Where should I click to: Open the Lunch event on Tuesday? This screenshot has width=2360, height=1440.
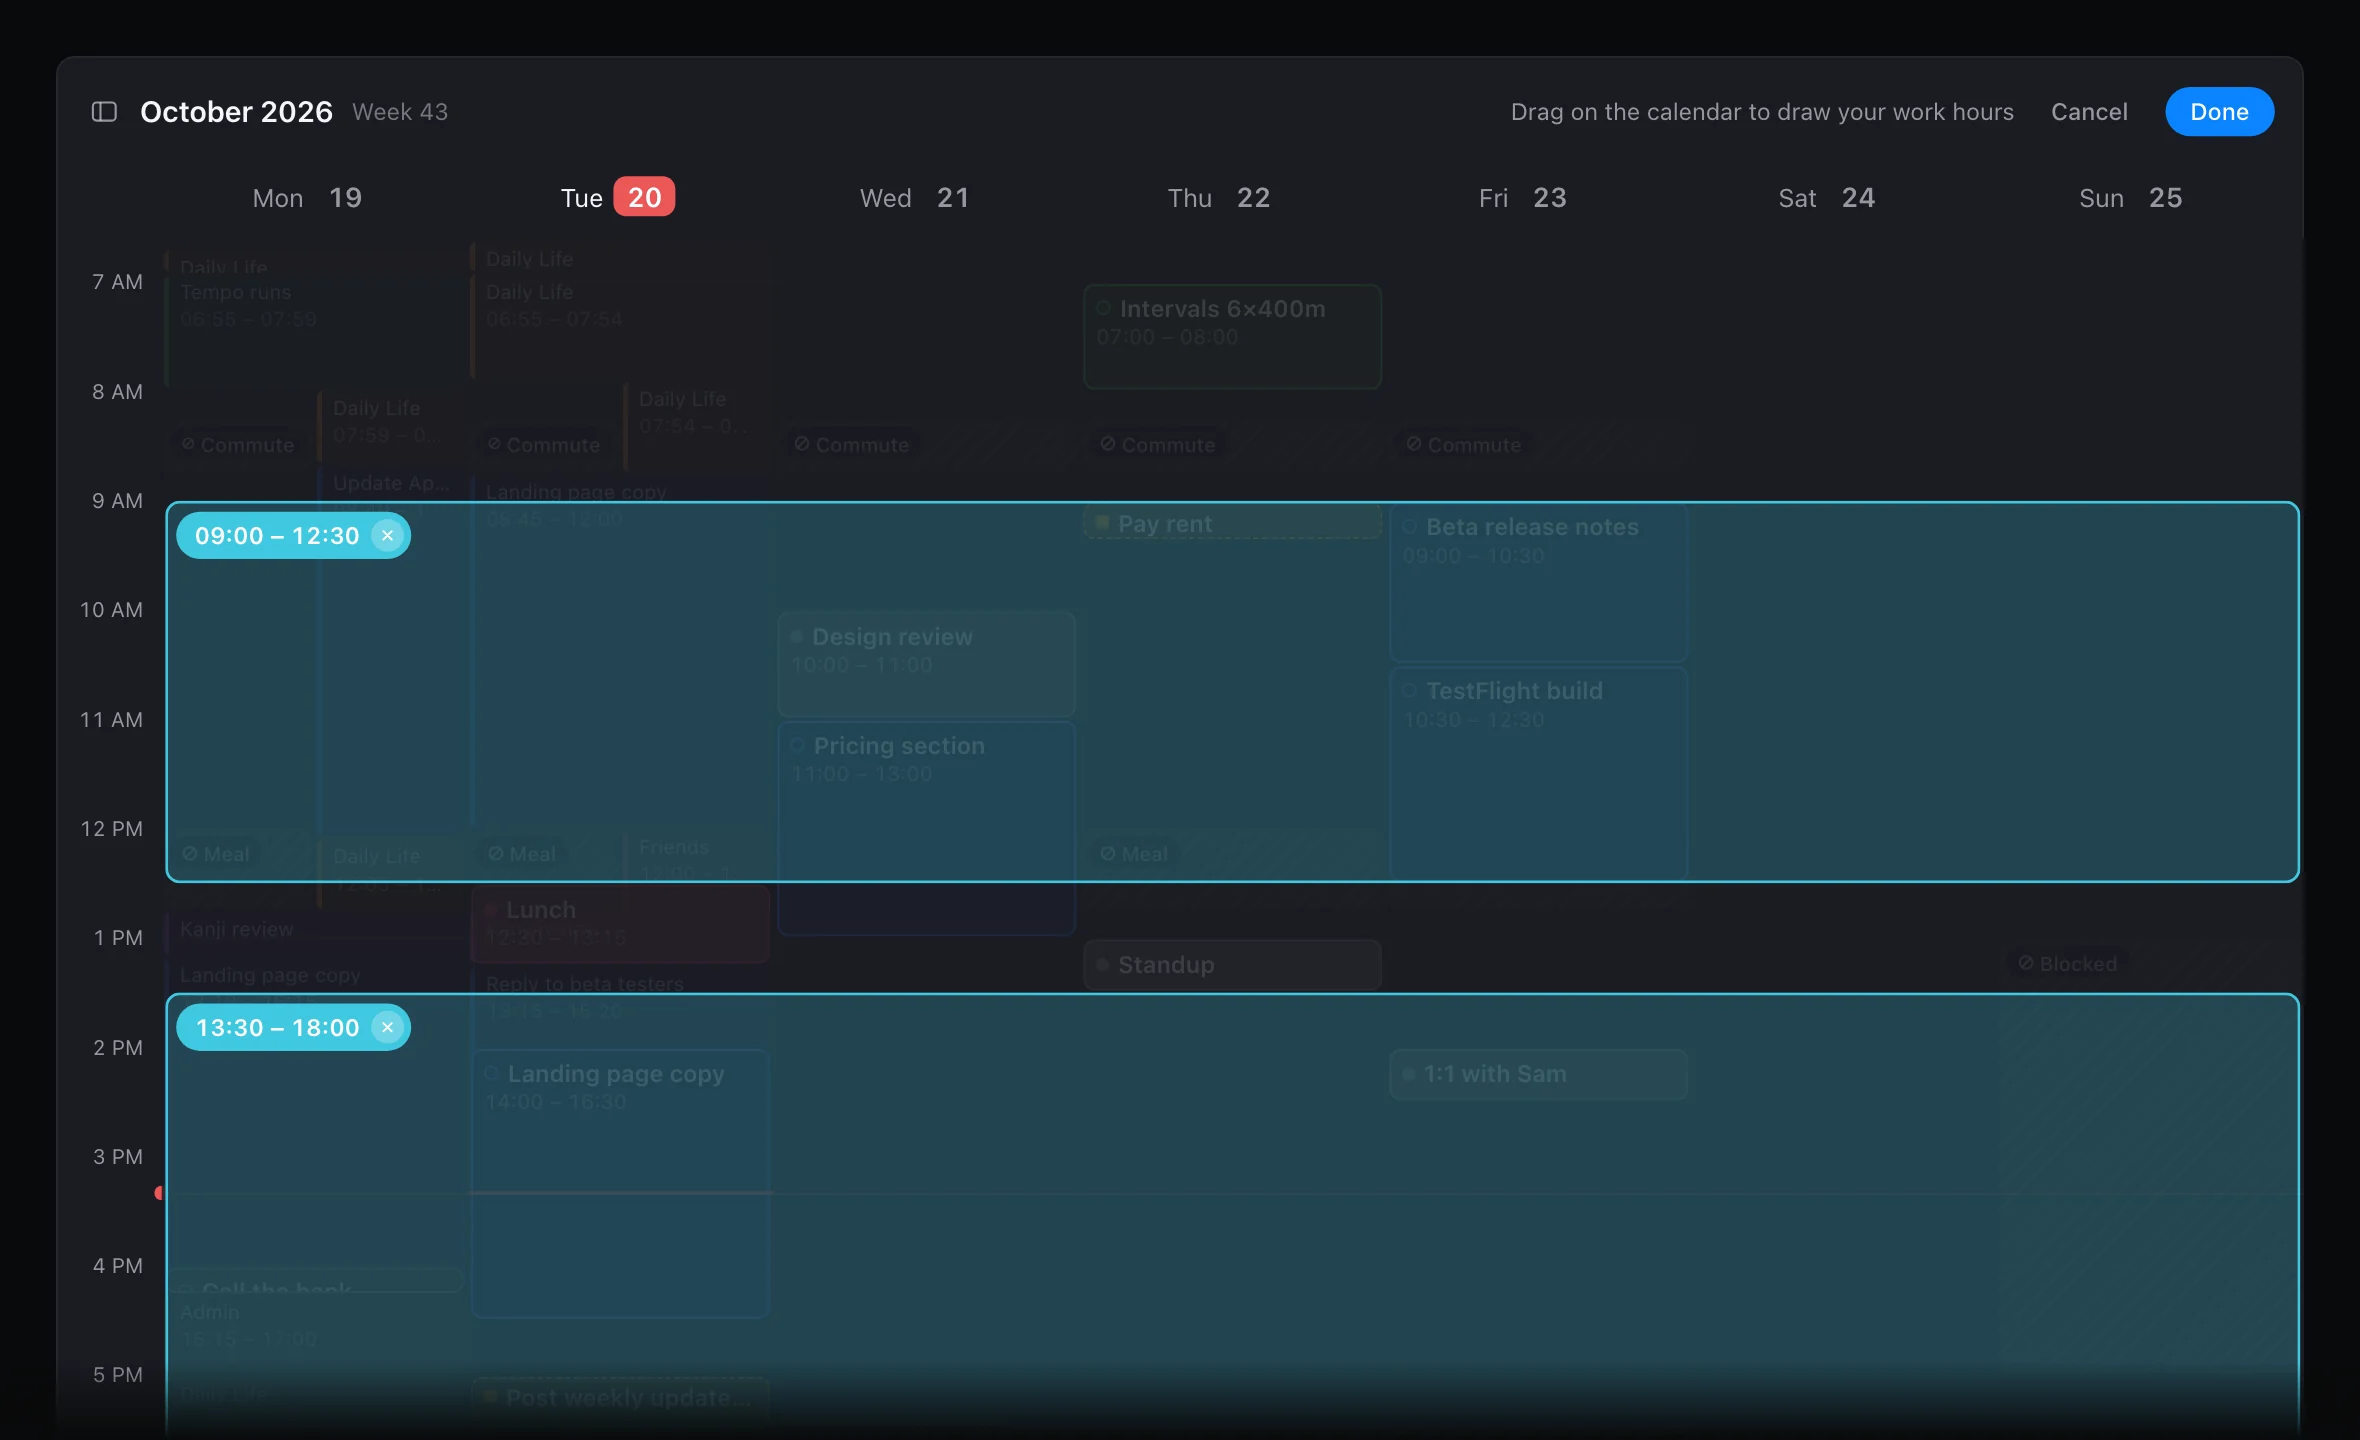(620, 923)
